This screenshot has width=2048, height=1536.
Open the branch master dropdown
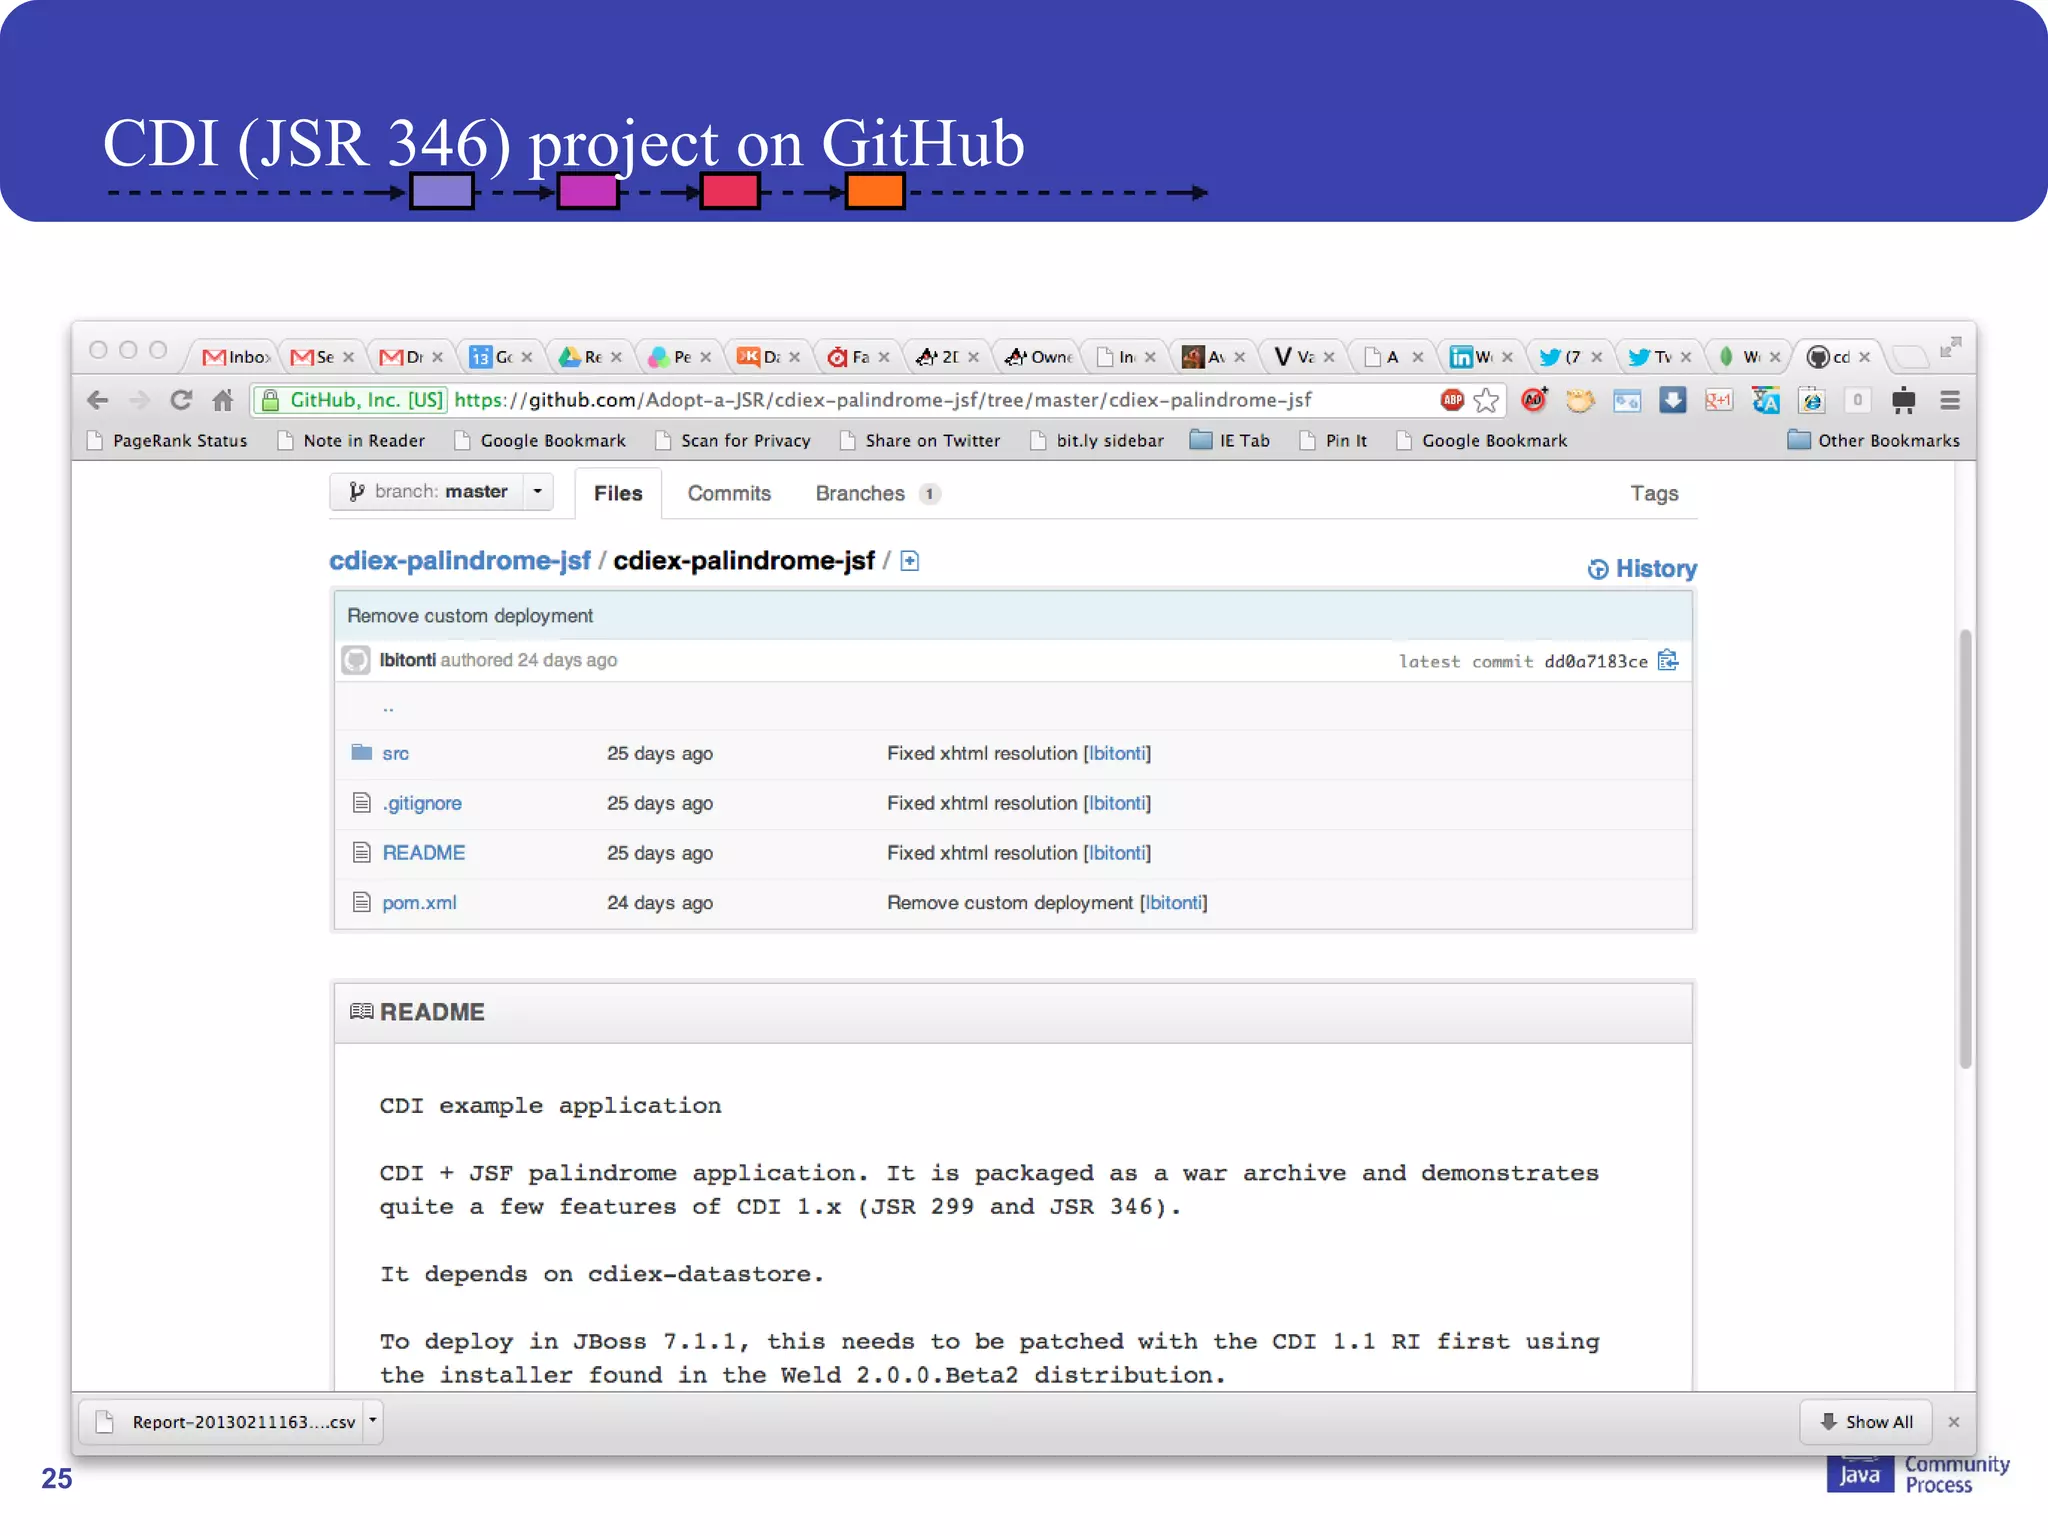point(441,491)
